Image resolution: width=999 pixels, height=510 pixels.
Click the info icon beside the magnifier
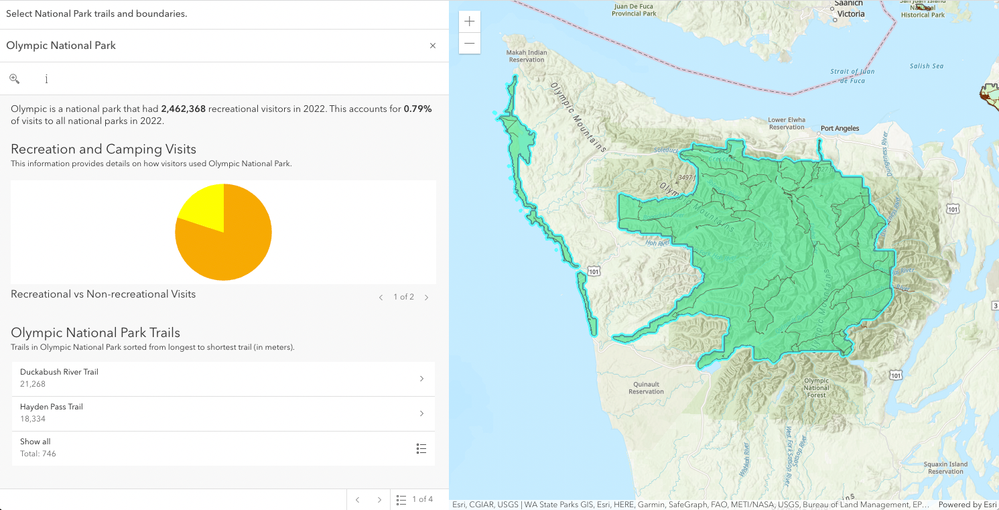(46, 79)
